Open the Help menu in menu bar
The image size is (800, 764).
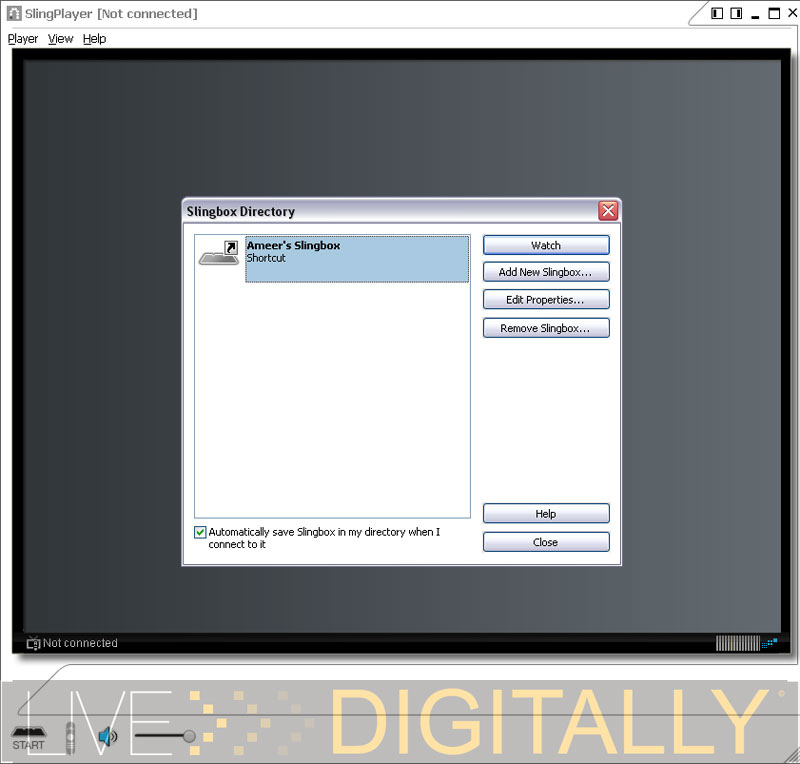[x=94, y=39]
